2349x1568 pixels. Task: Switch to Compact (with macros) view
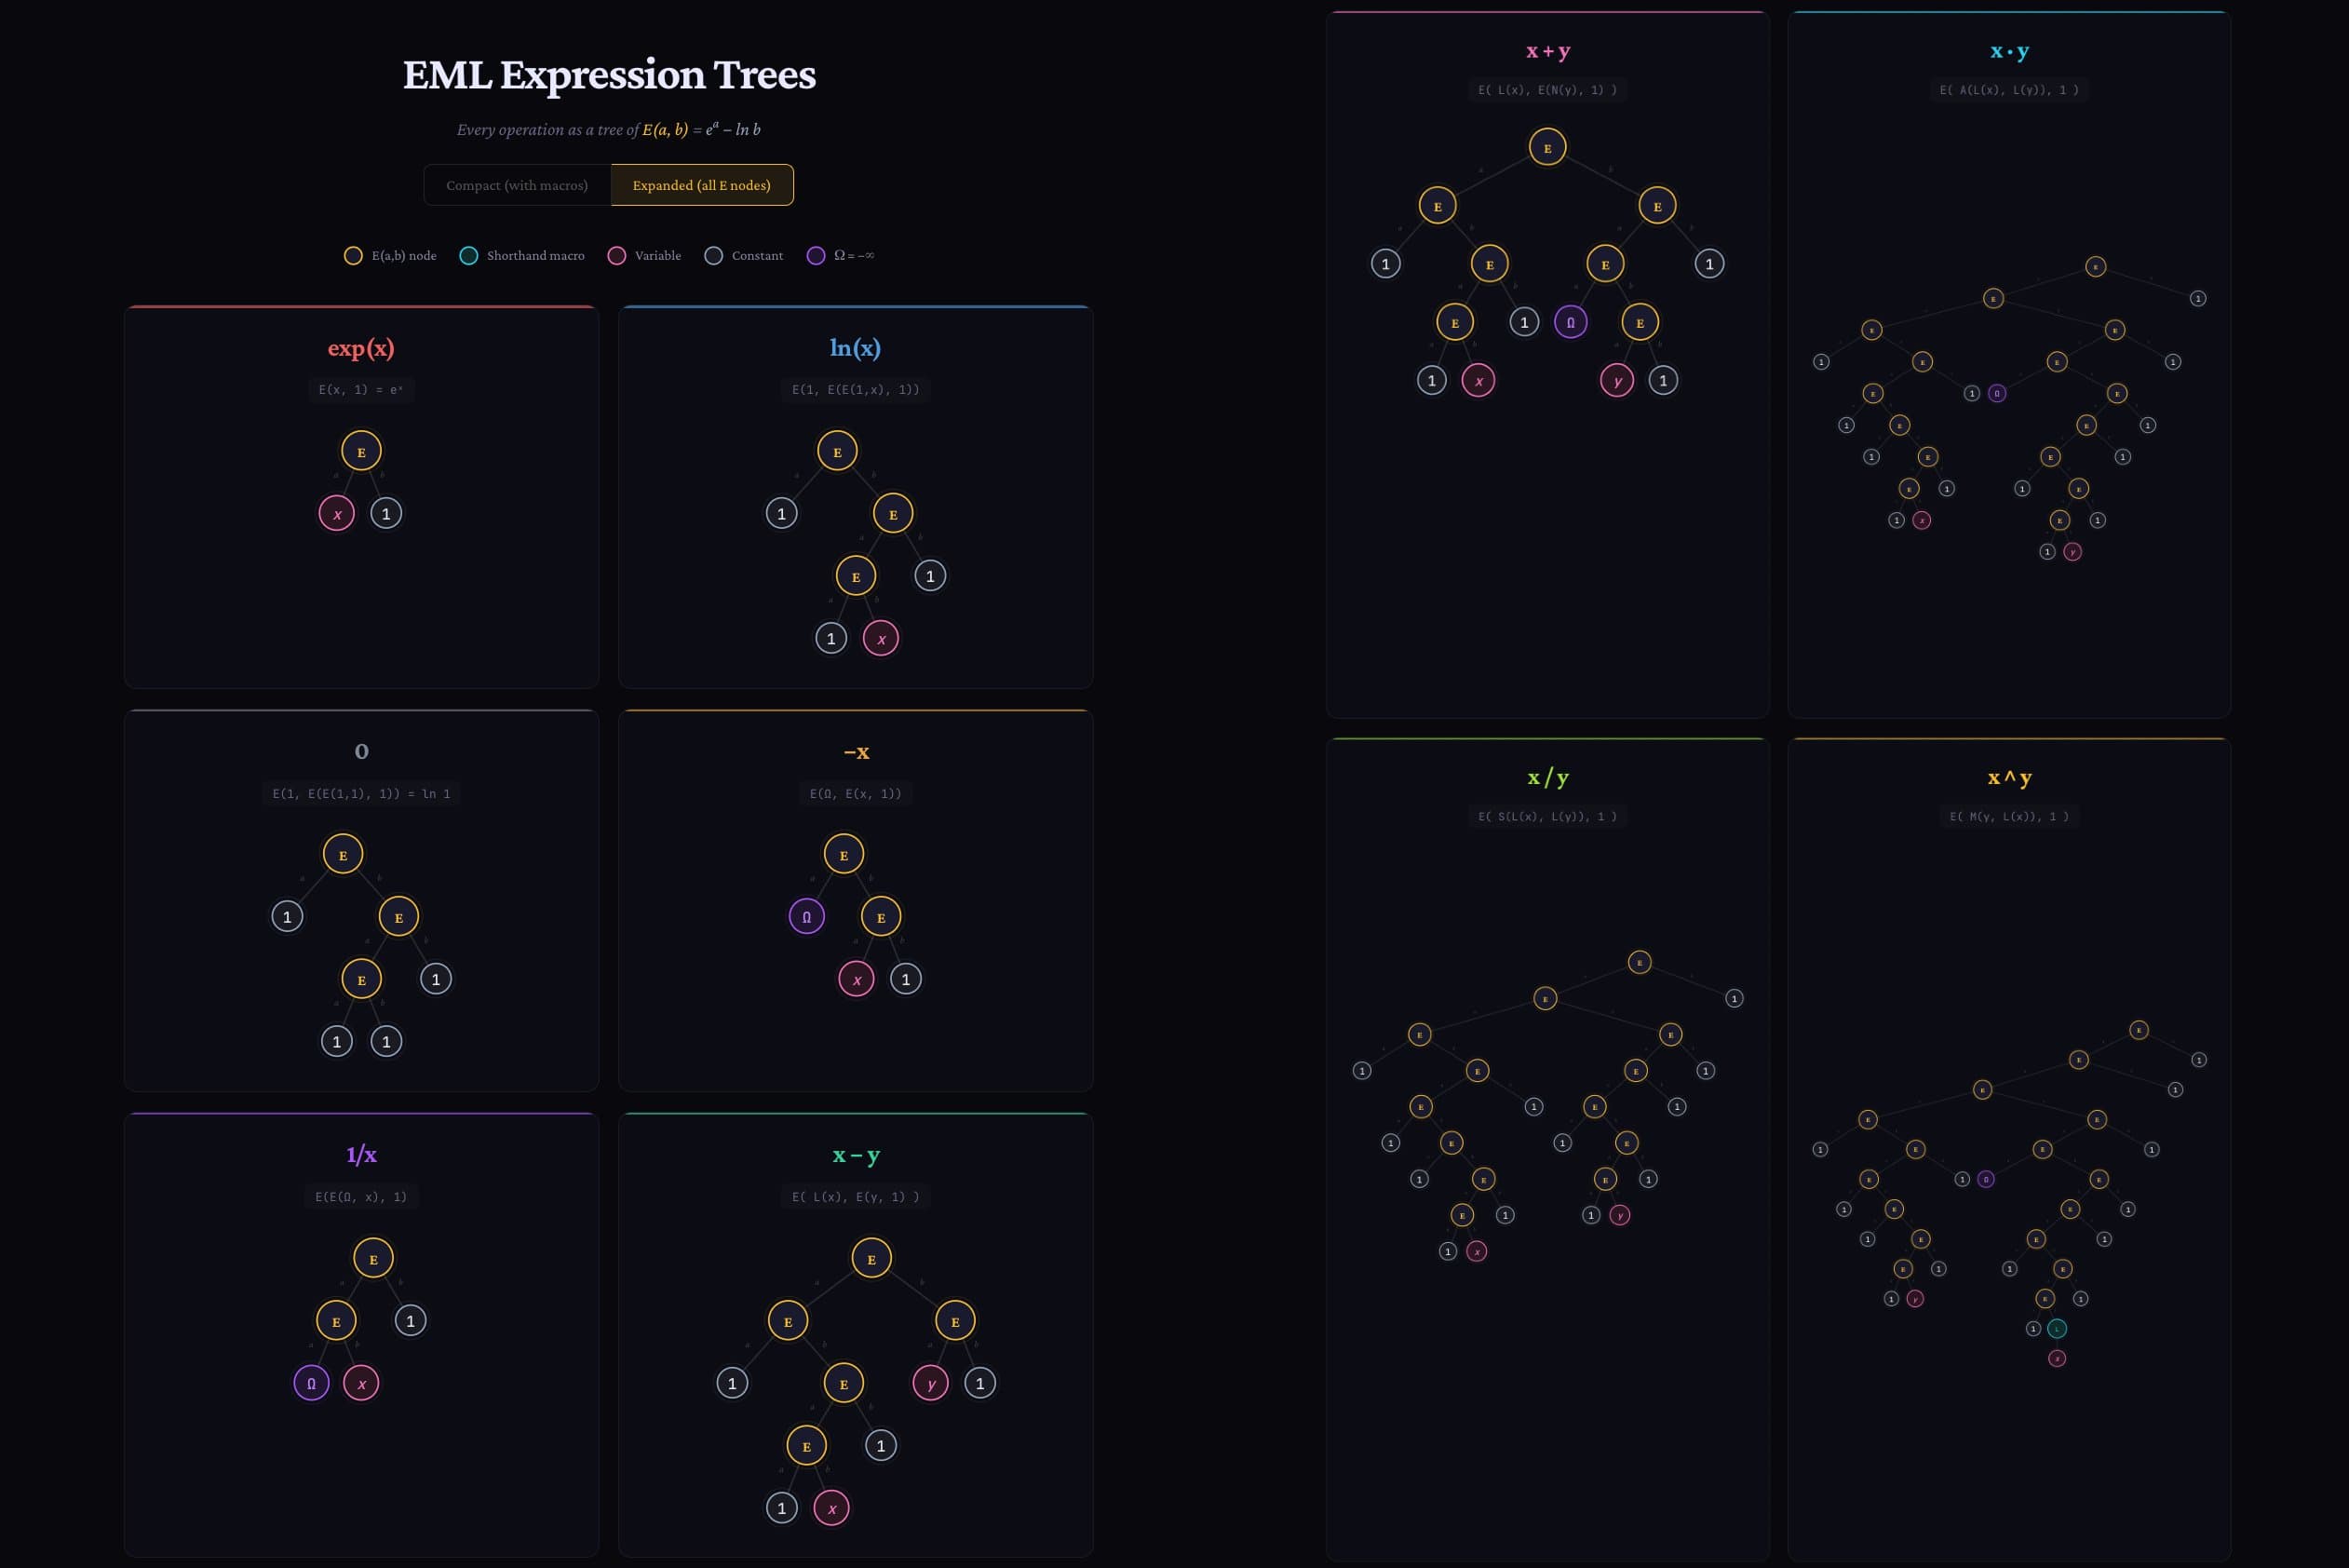click(516, 185)
